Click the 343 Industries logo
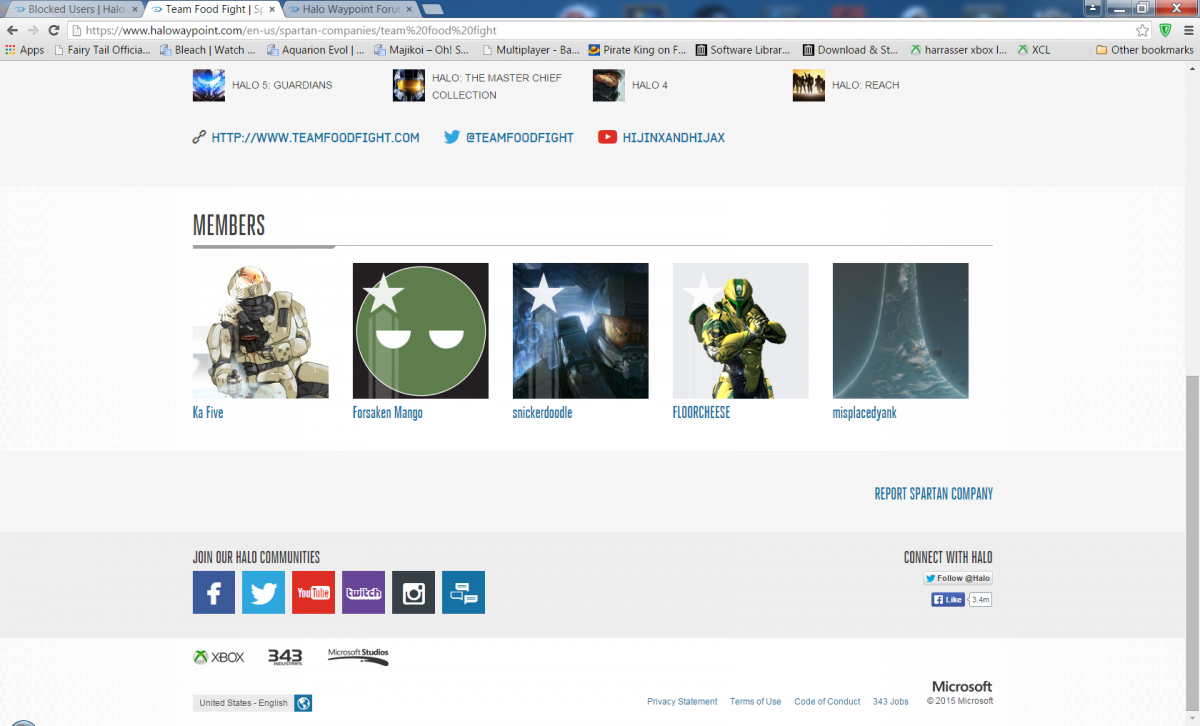The height and width of the screenshot is (726, 1200). [285, 657]
